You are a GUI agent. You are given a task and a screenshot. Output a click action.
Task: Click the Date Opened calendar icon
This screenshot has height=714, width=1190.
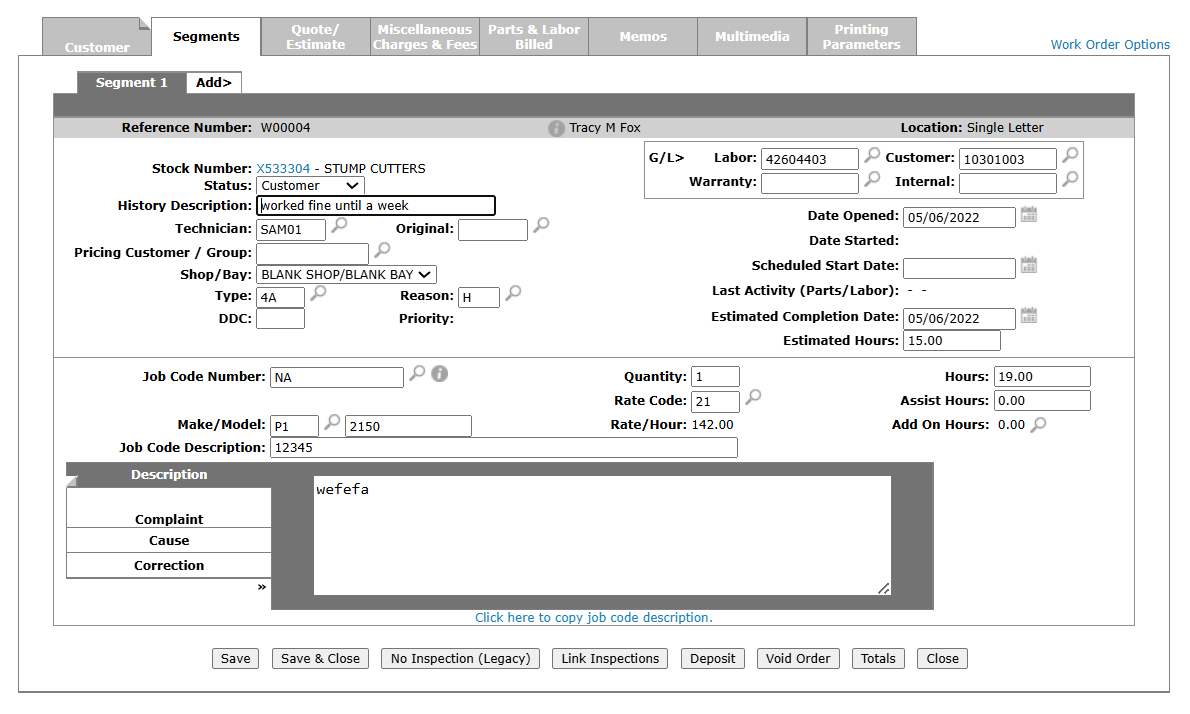point(1028,215)
